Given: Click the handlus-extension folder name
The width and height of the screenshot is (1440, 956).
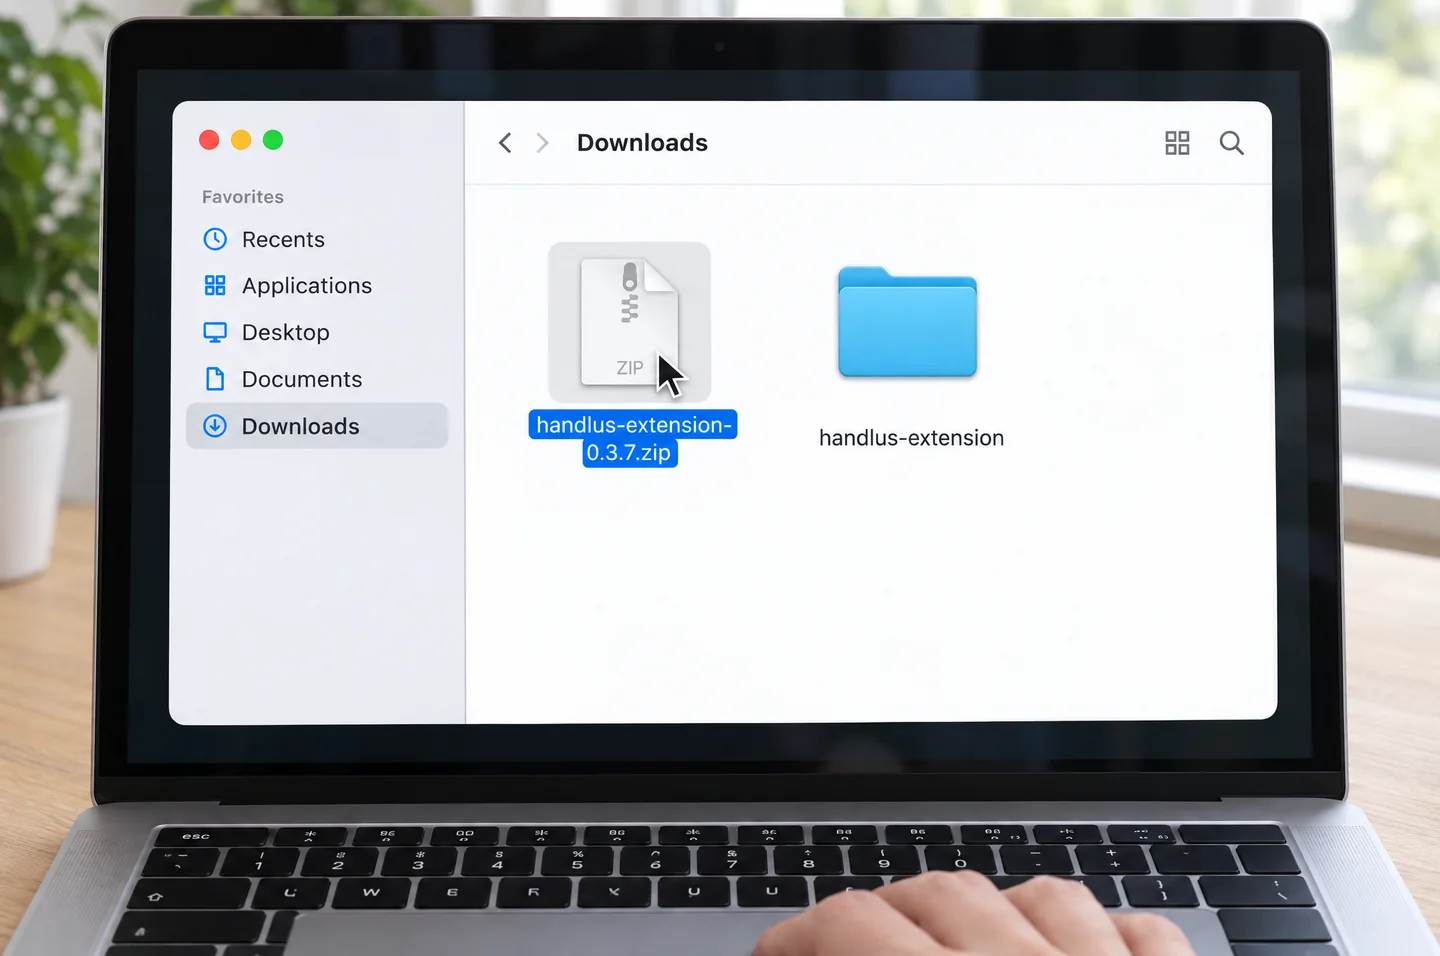Looking at the screenshot, I should click(x=911, y=438).
